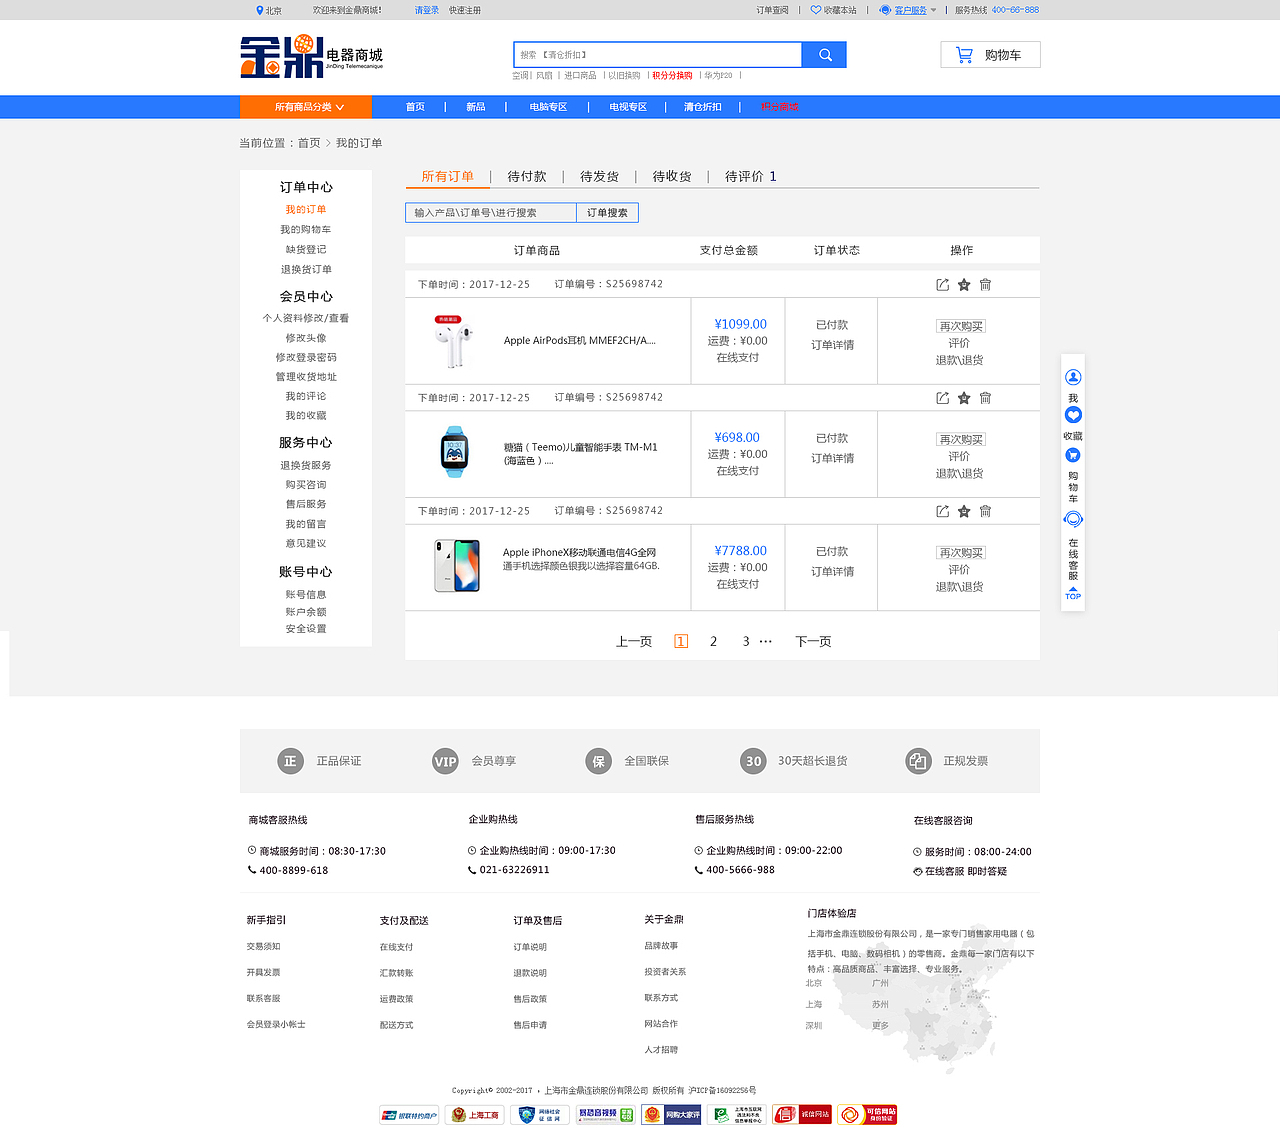Click the VIP 会员尊享 badge icon
The width and height of the screenshot is (1280, 1129).
pos(445,761)
